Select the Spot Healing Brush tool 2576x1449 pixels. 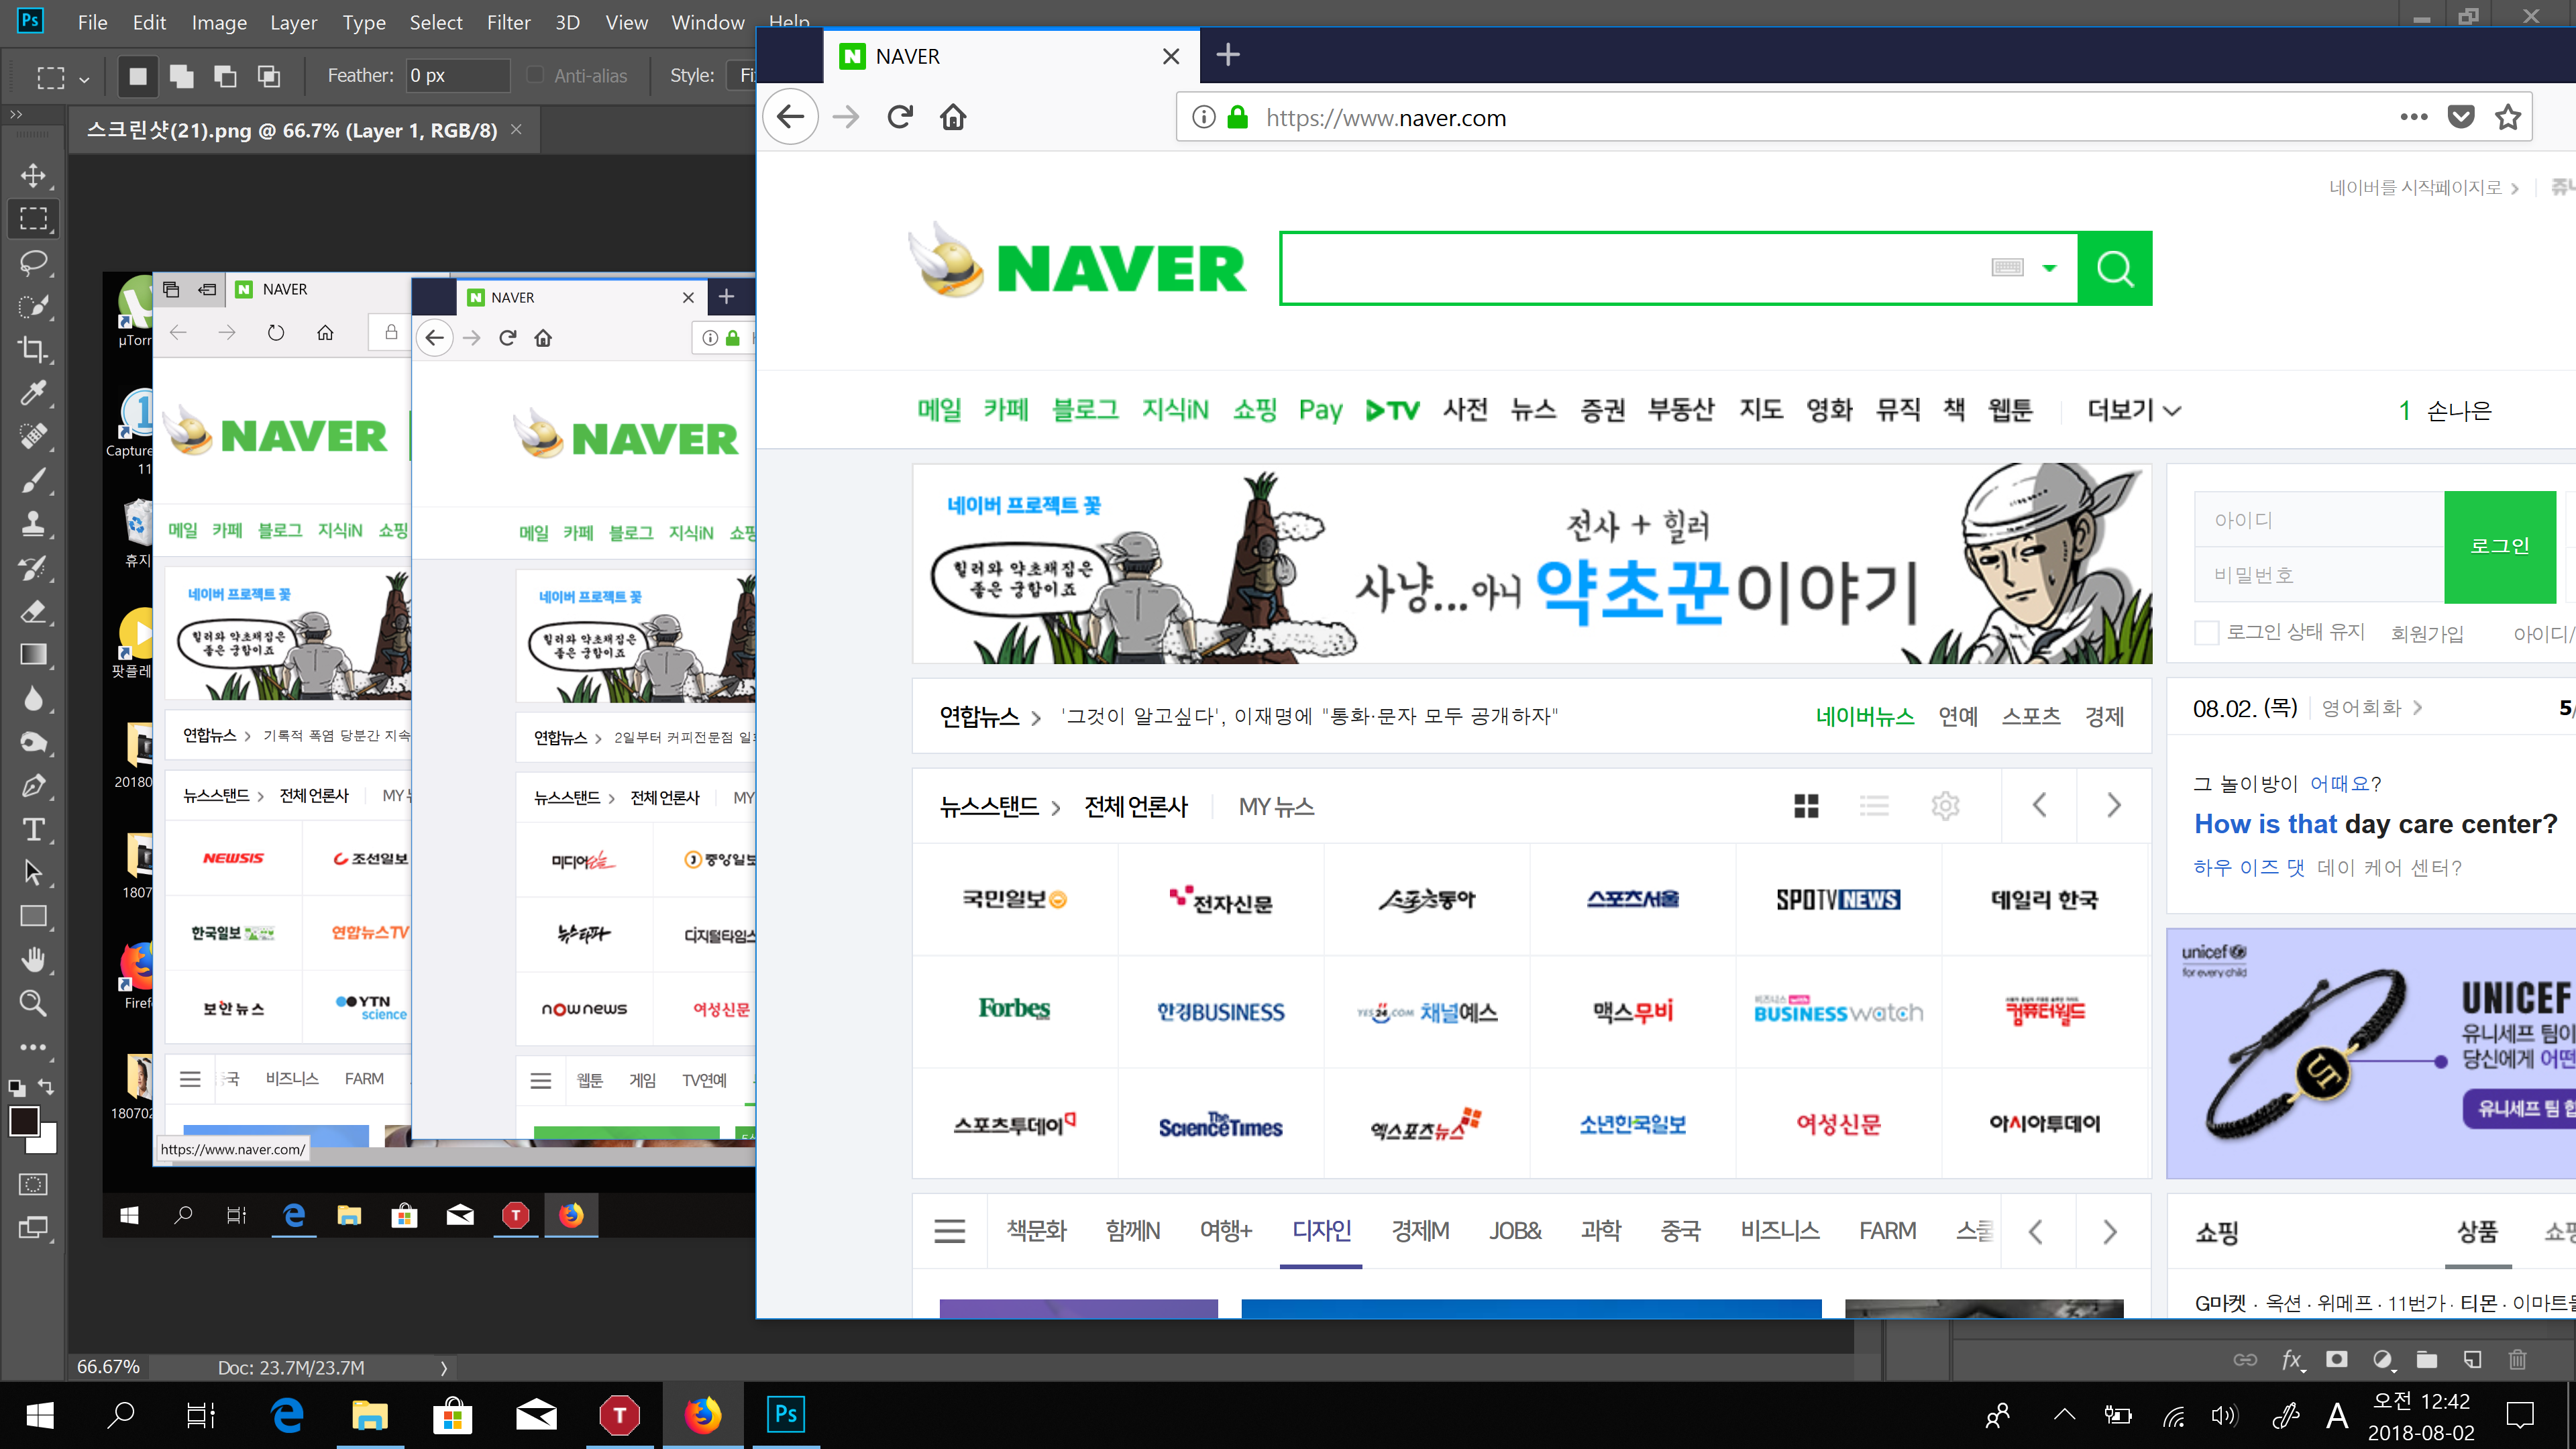click(33, 436)
